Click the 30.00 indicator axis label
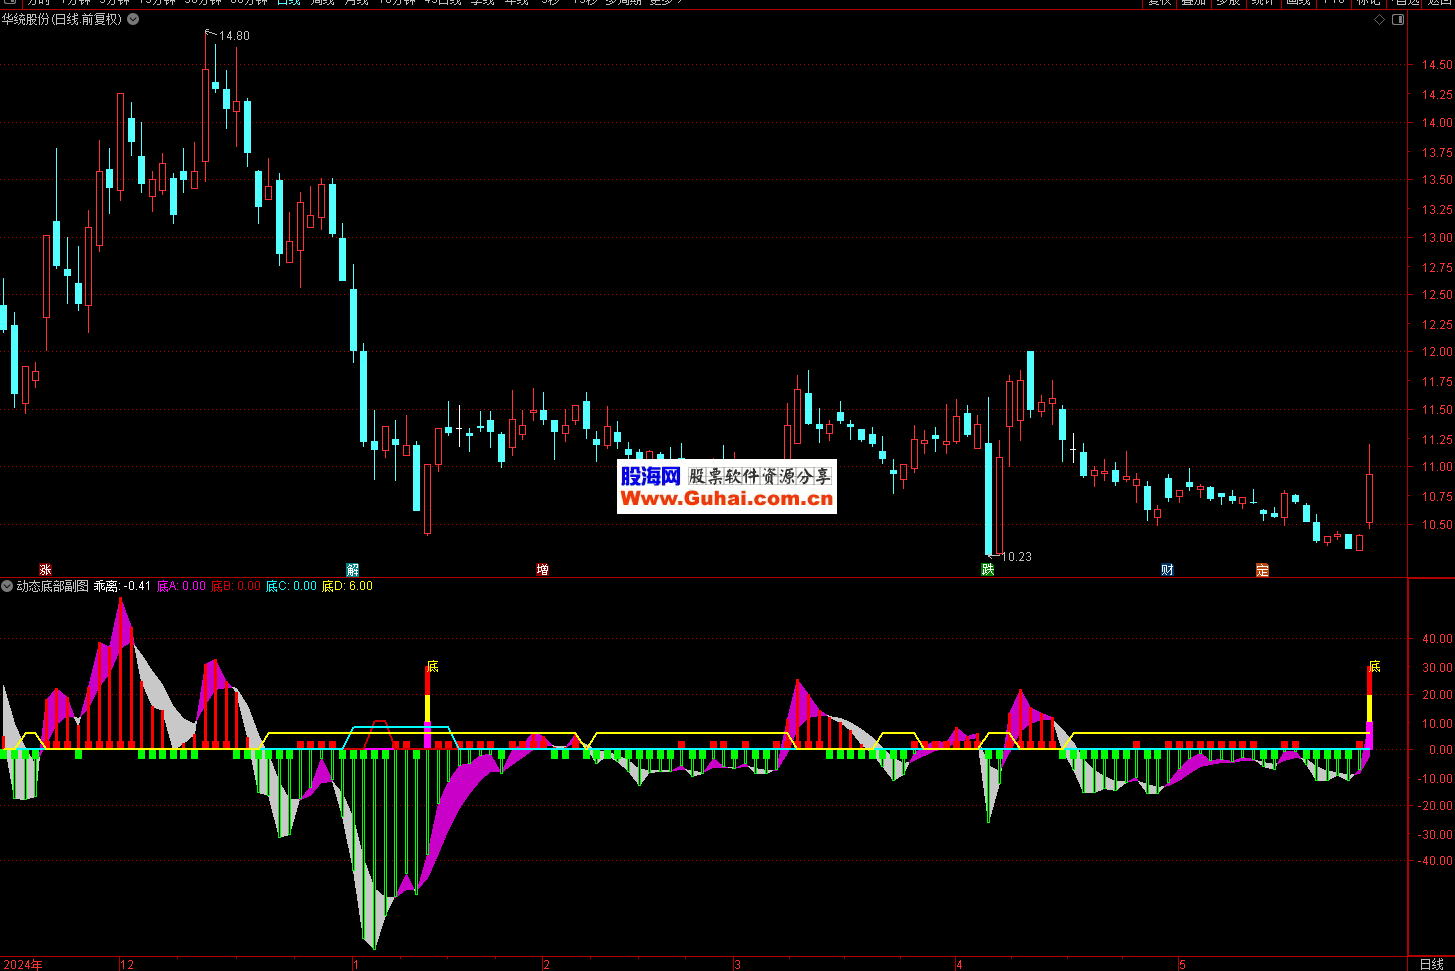Image resolution: width=1455 pixels, height=971 pixels. point(1438,668)
